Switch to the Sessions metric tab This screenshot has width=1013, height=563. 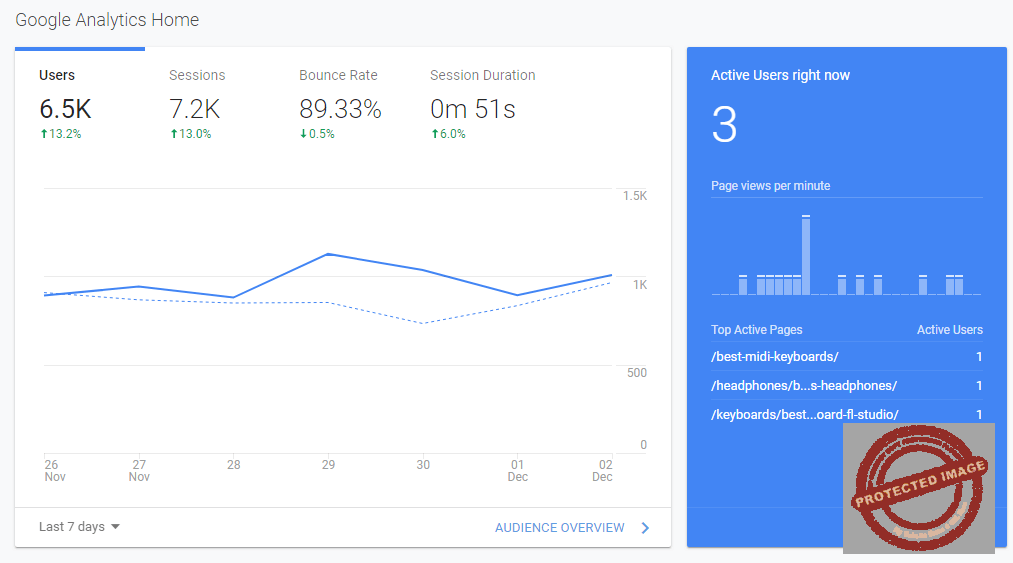196,105
